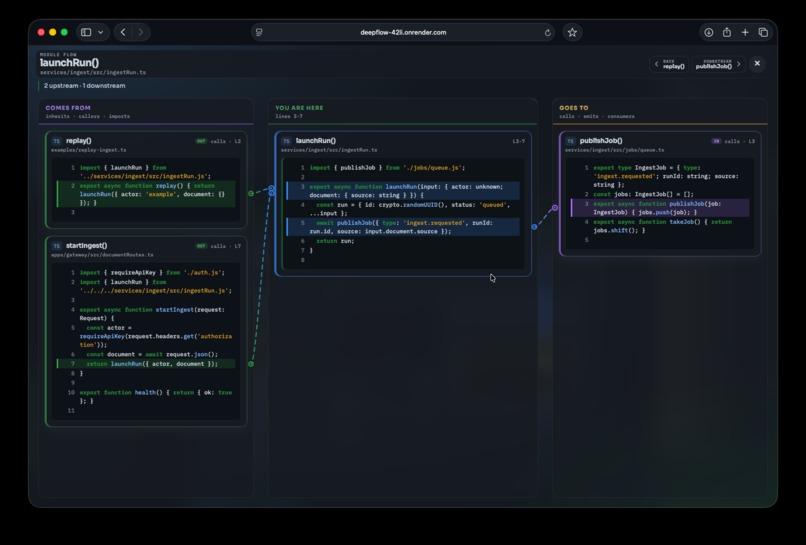
Task: Bookmark the page with the star icon
Action: [572, 32]
